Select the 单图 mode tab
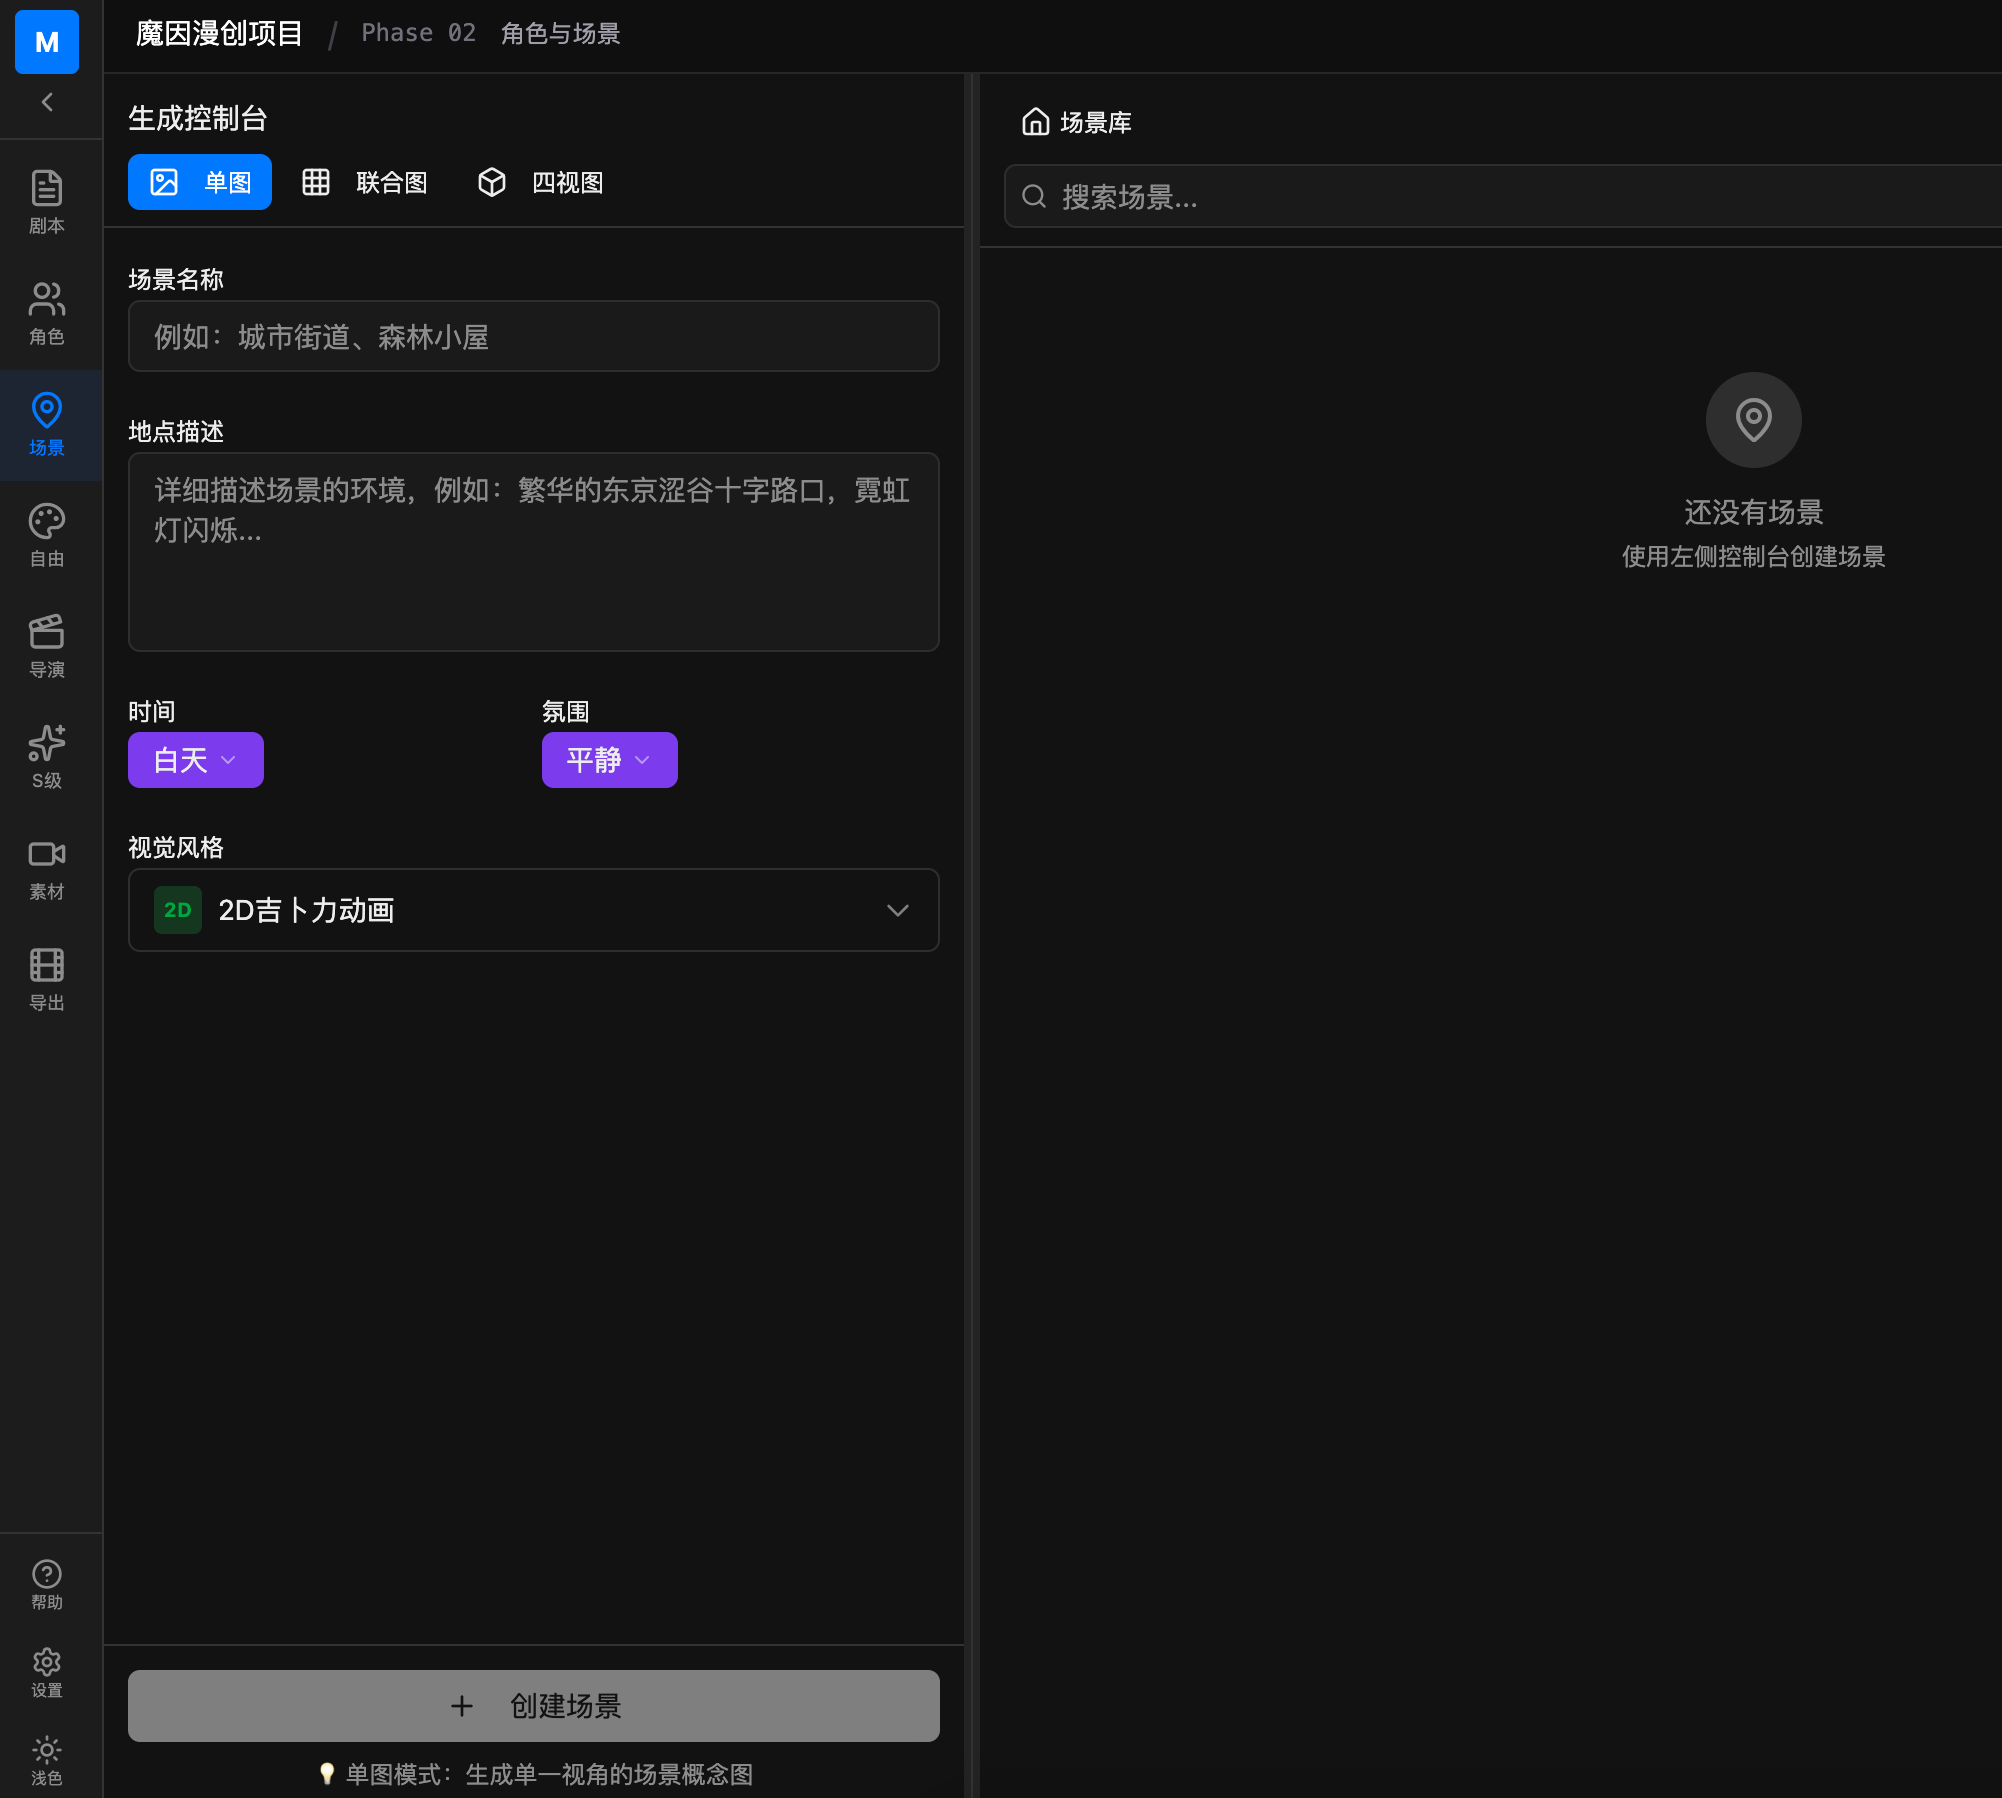This screenshot has height=1798, width=2002. (x=200, y=182)
